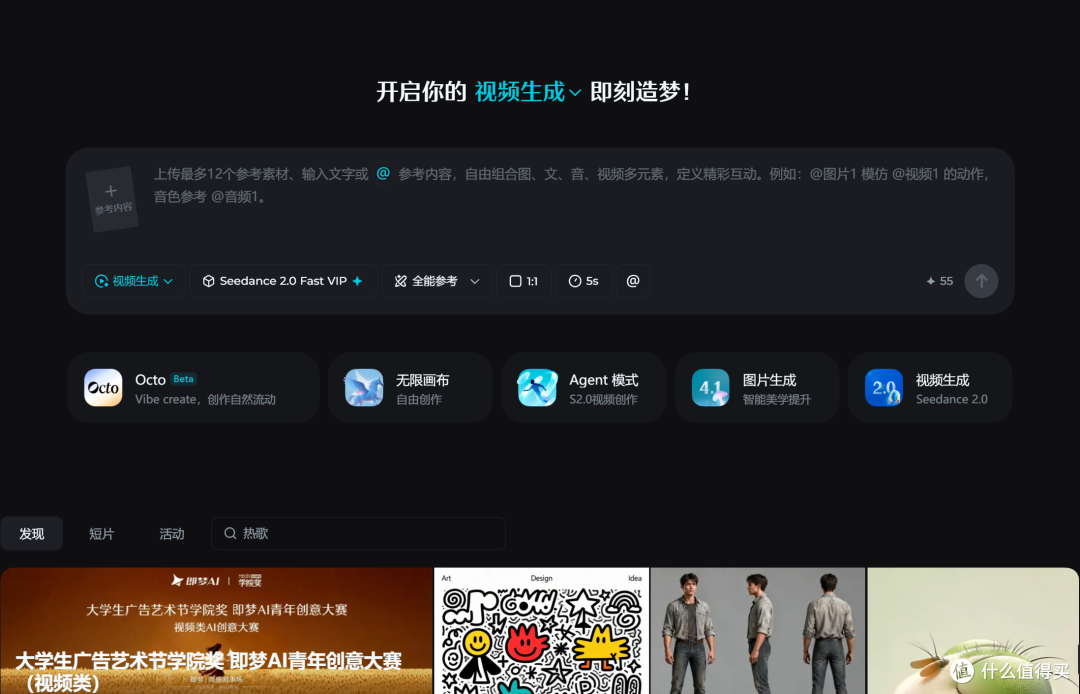Click the 无限画布 pegasus icon
The width and height of the screenshot is (1080, 694).
(x=364, y=388)
